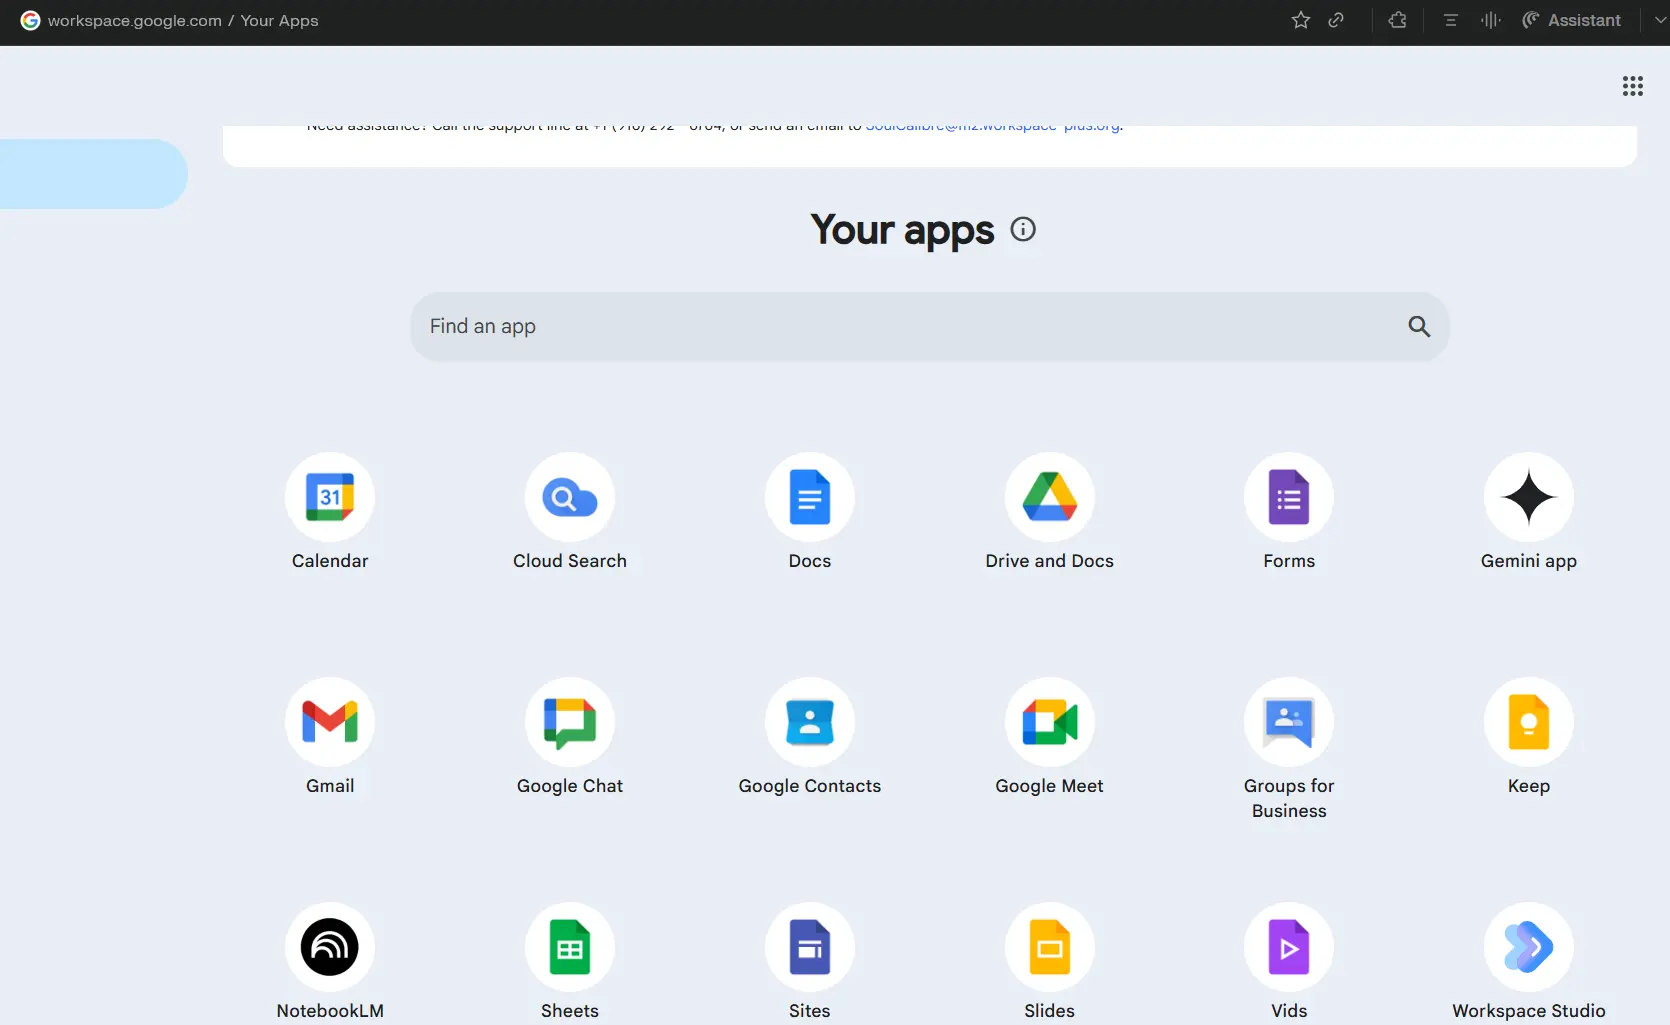Click the Google site favicon in address bar

31,21
